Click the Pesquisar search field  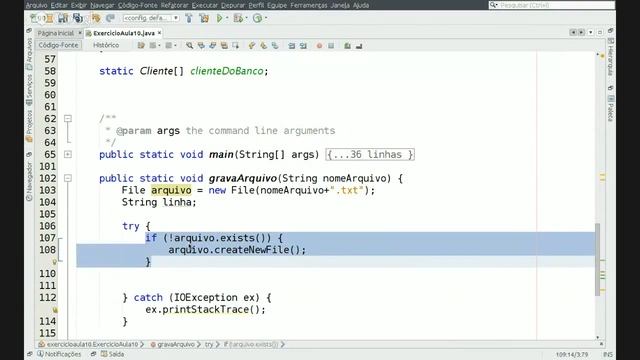pos(552,5)
